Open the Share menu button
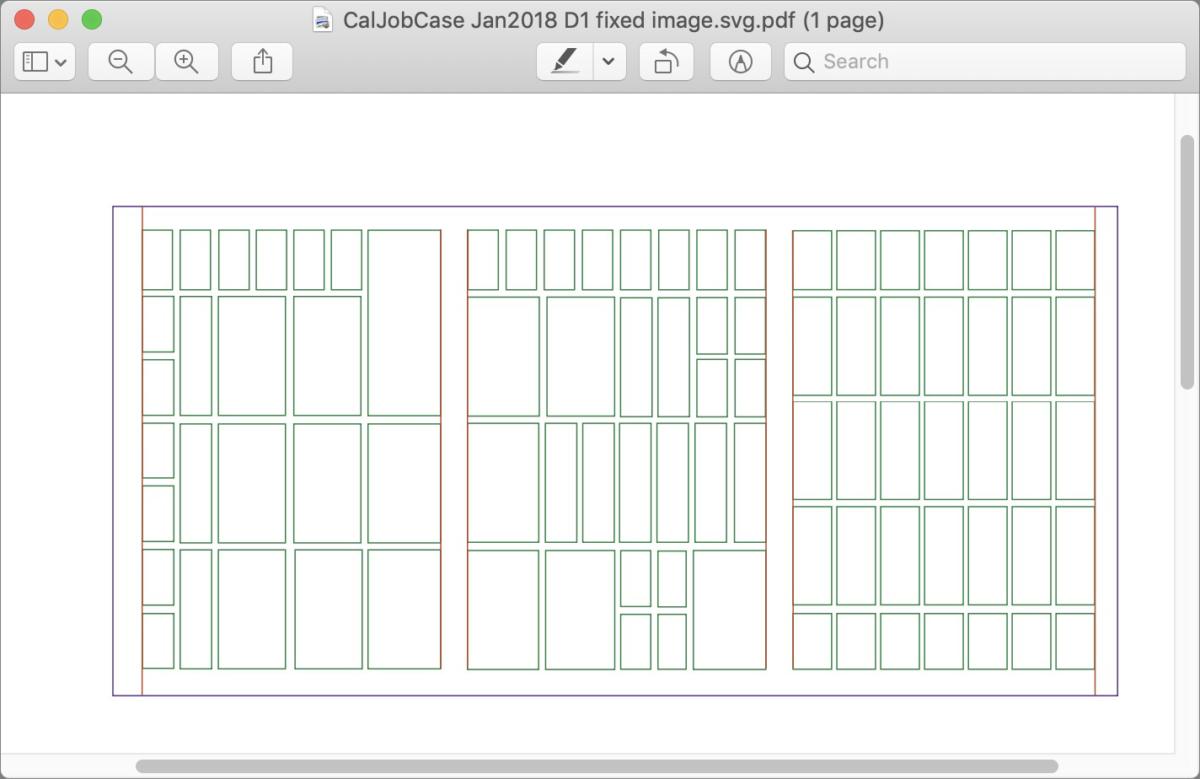The image size is (1200, 779). (262, 62)
